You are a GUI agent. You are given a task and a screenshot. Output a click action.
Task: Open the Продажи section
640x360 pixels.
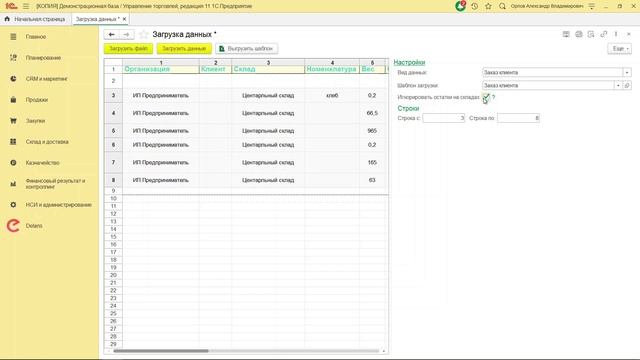click(x=37, y=100)
